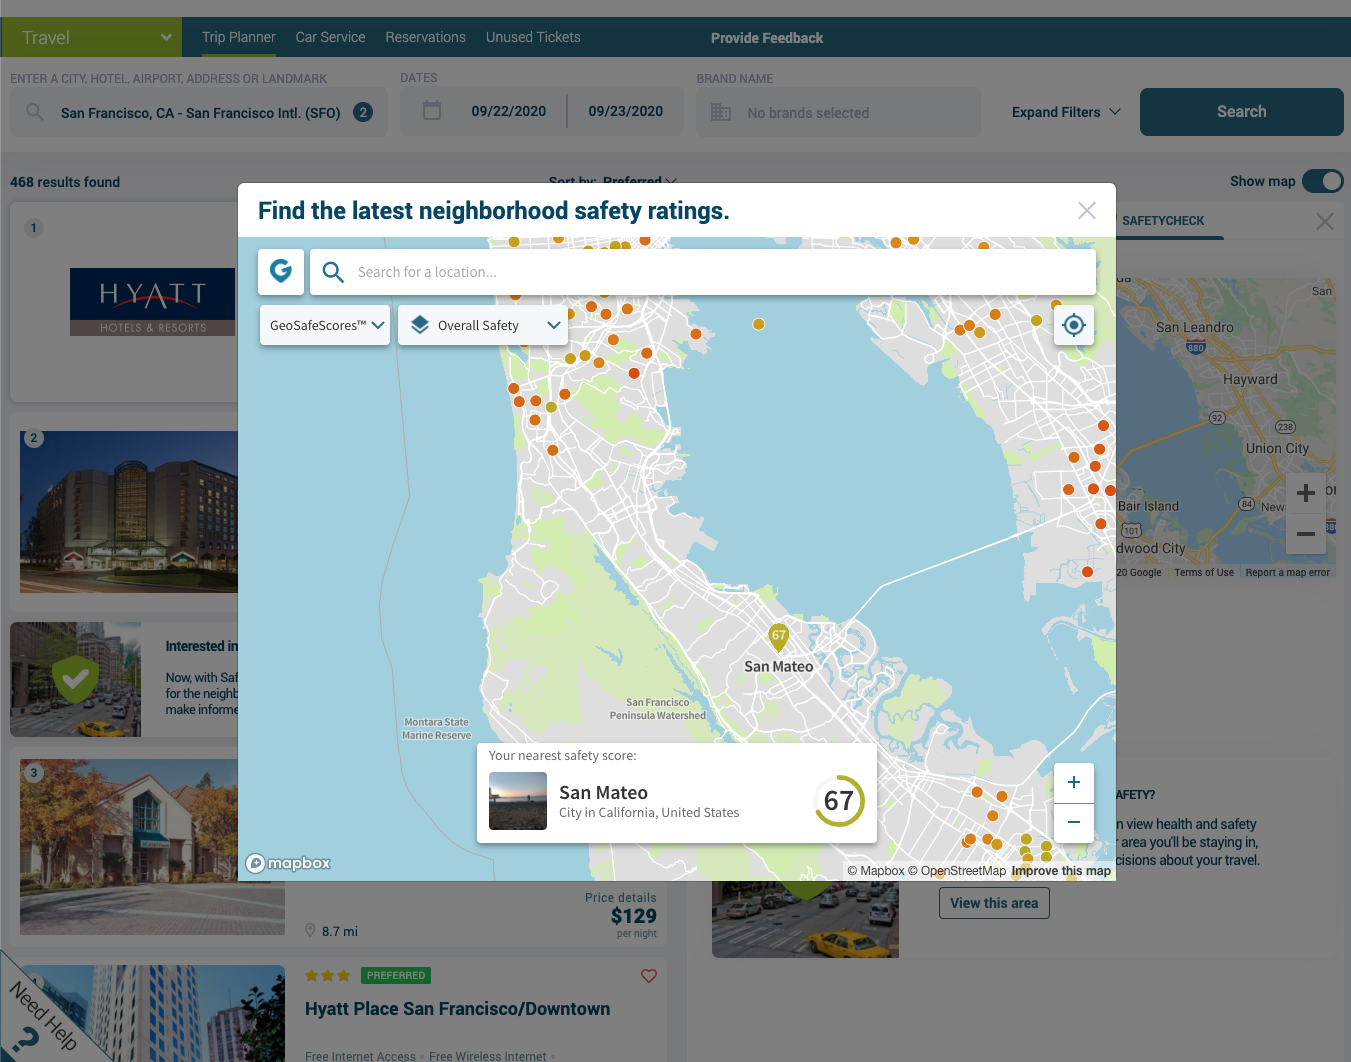The width and height of the screenshot is (1351, 1062).
Task: Click the 2 locations count badge
Action: tap(363, 112)
